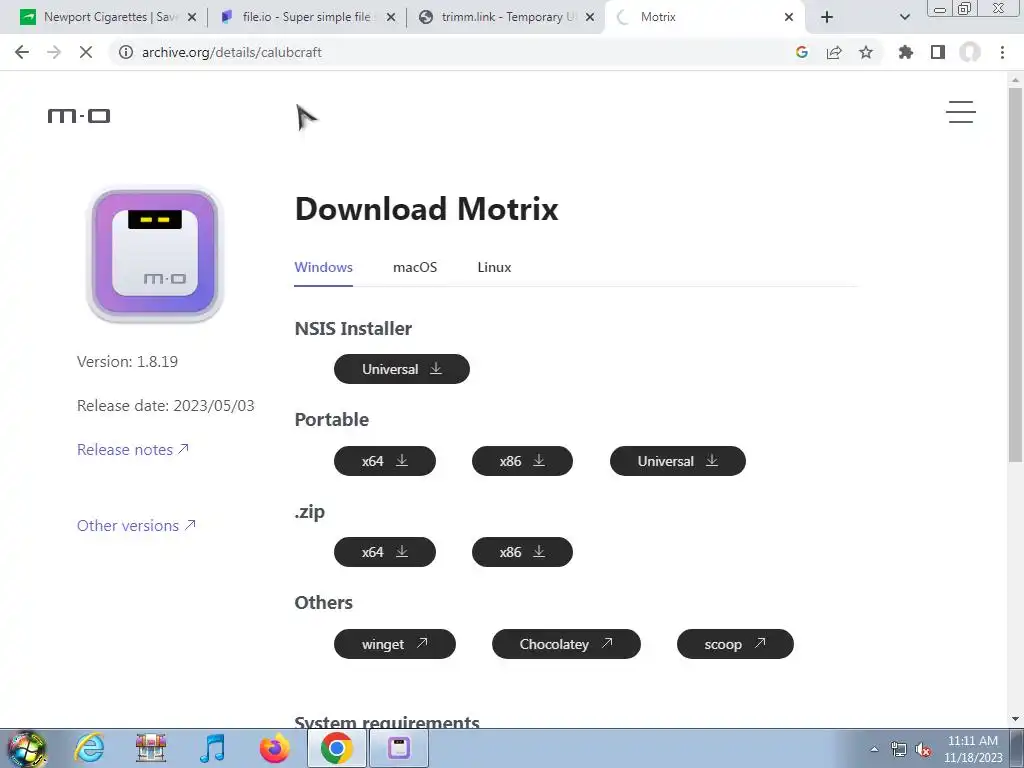Viewport: 1024px width, 768px height.
Task: Show hidden system tray icons
Action: point(874,749)
